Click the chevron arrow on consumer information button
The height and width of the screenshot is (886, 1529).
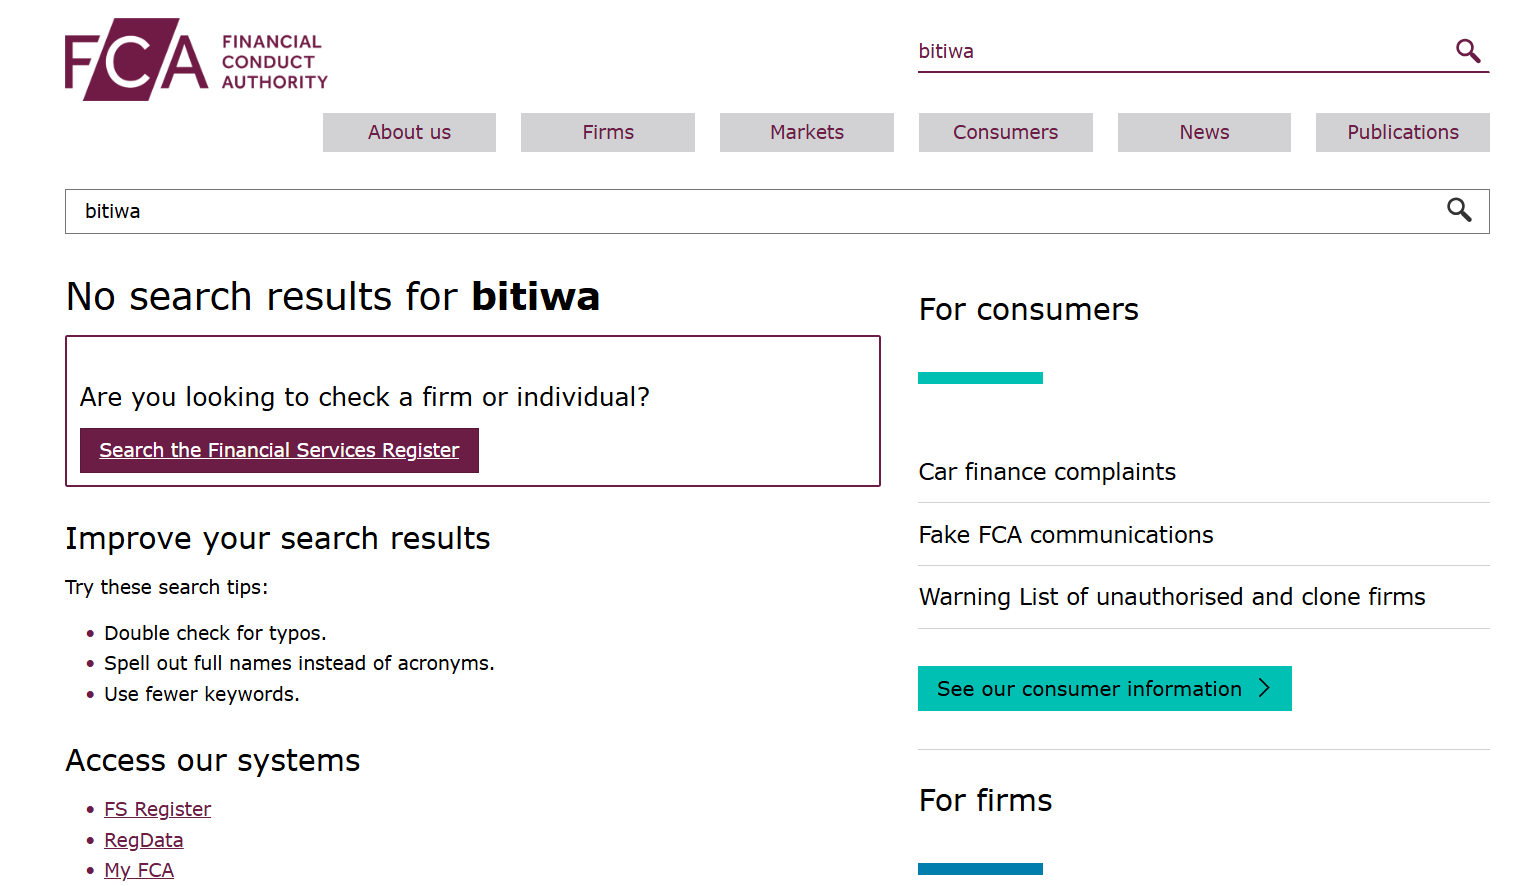pyautogui.click(x=1264, y=688)
